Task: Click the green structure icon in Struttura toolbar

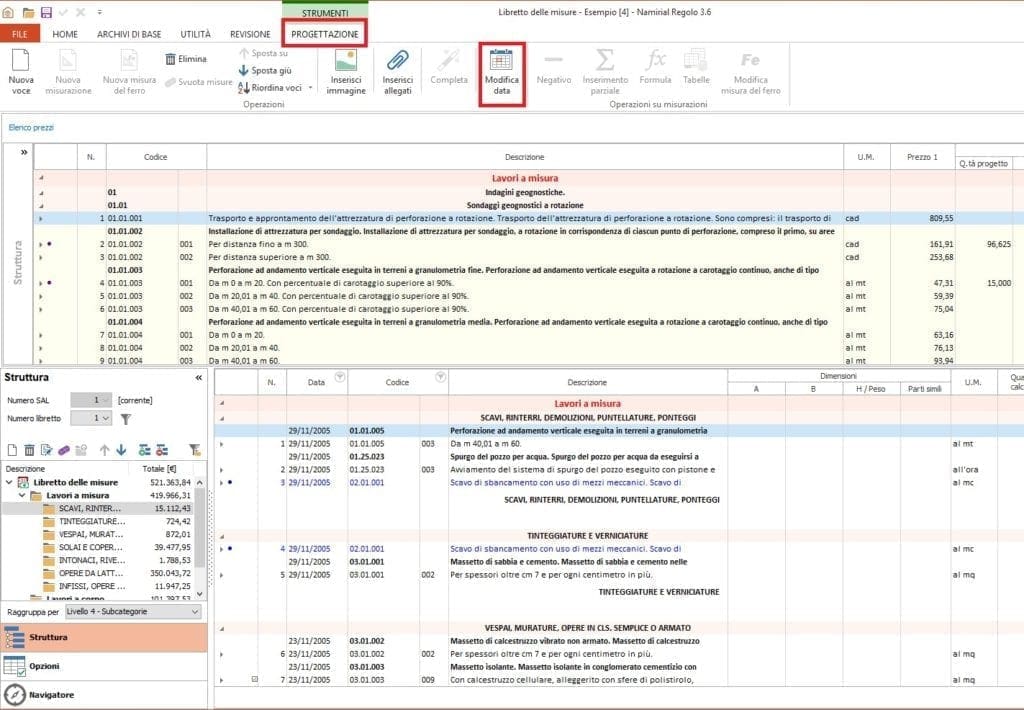Action: [144, 450]
